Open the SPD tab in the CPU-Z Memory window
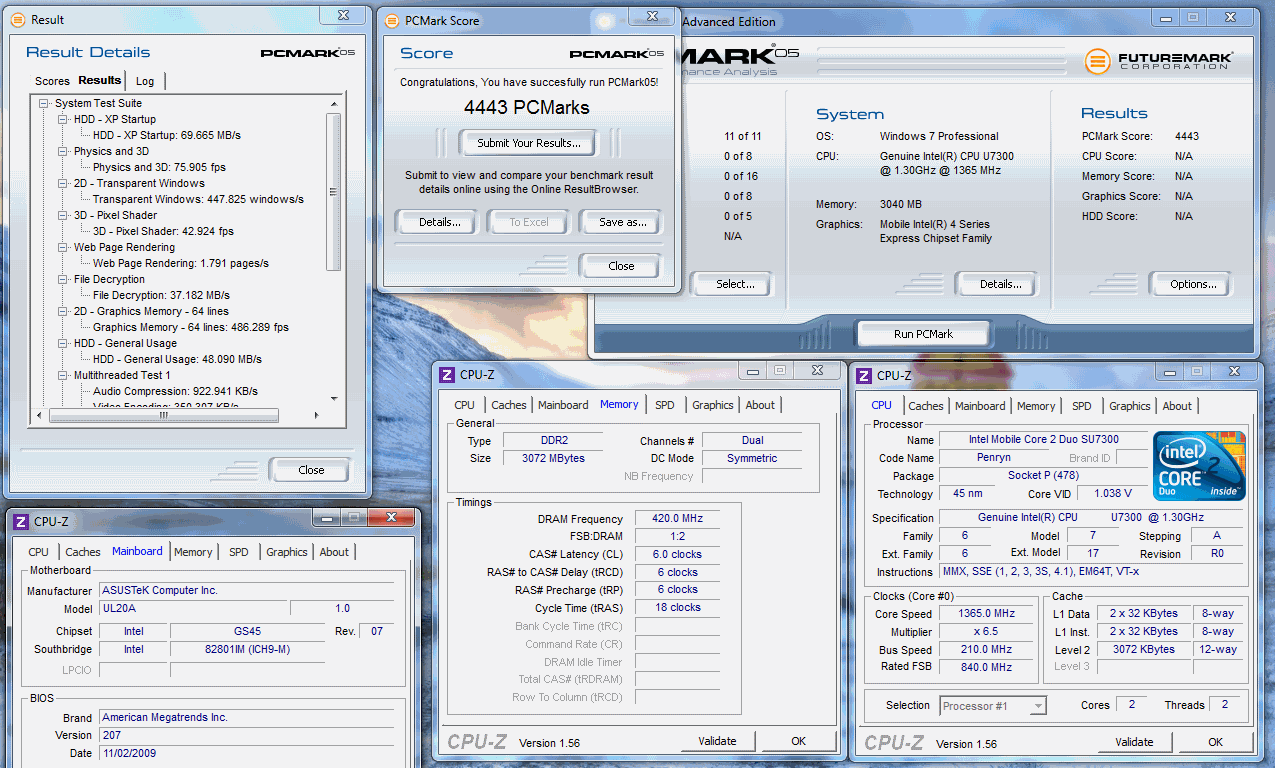Viewport: 1275px width, 768px height. tap(665, 405)
